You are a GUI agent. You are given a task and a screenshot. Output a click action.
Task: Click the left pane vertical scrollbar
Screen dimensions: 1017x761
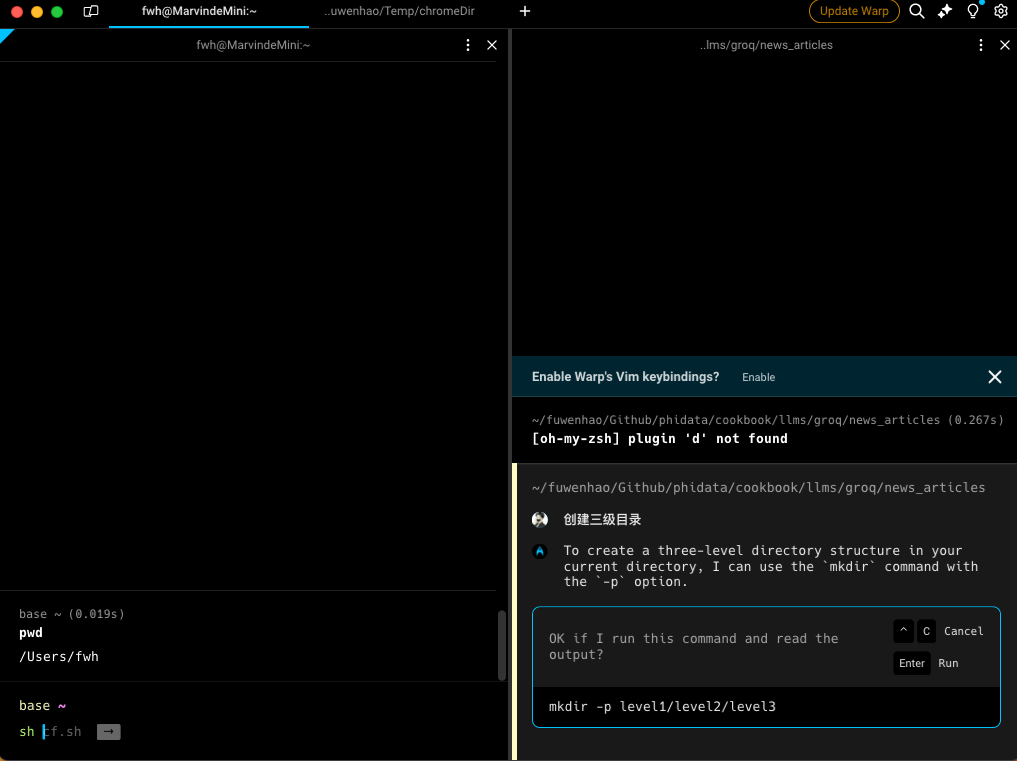tap(502, 645)
